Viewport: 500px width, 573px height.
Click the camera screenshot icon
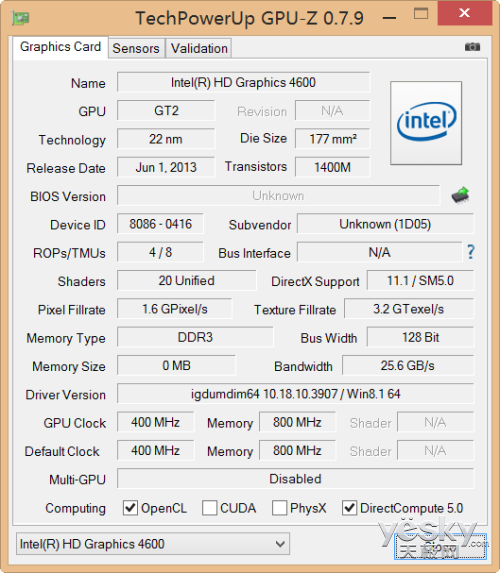coord(472,47)
